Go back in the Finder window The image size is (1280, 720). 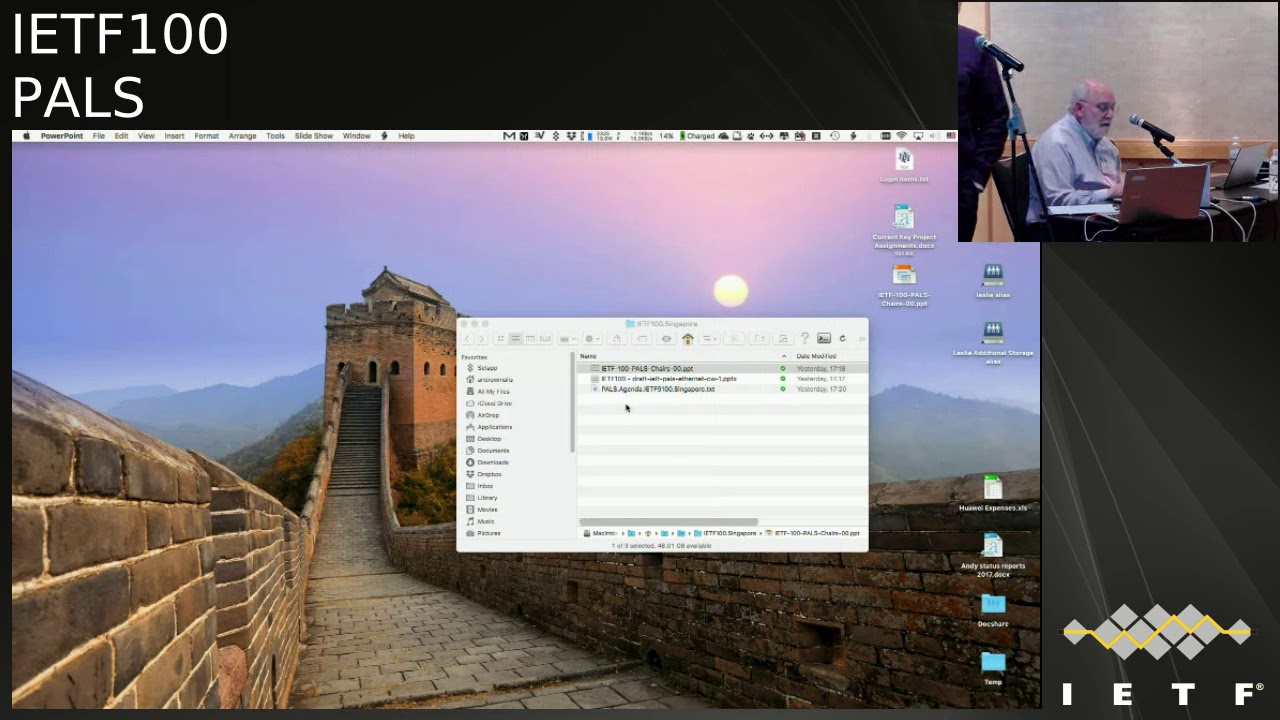(467, 339)
